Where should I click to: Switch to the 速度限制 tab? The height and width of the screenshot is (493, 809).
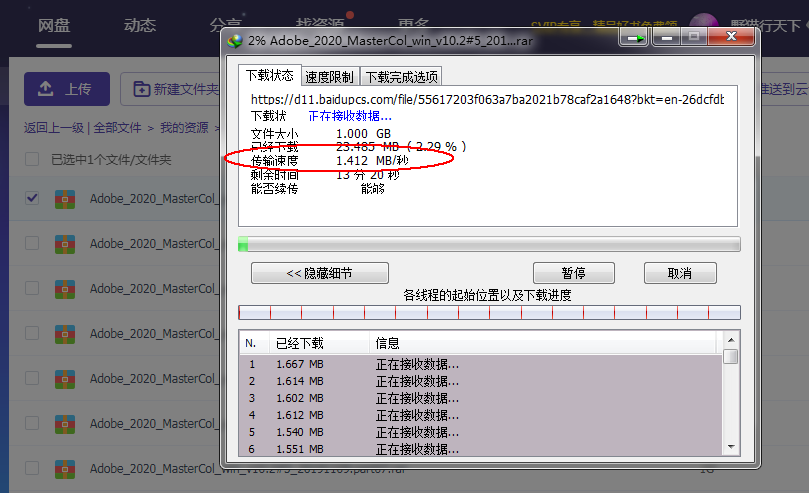[329, 77]
